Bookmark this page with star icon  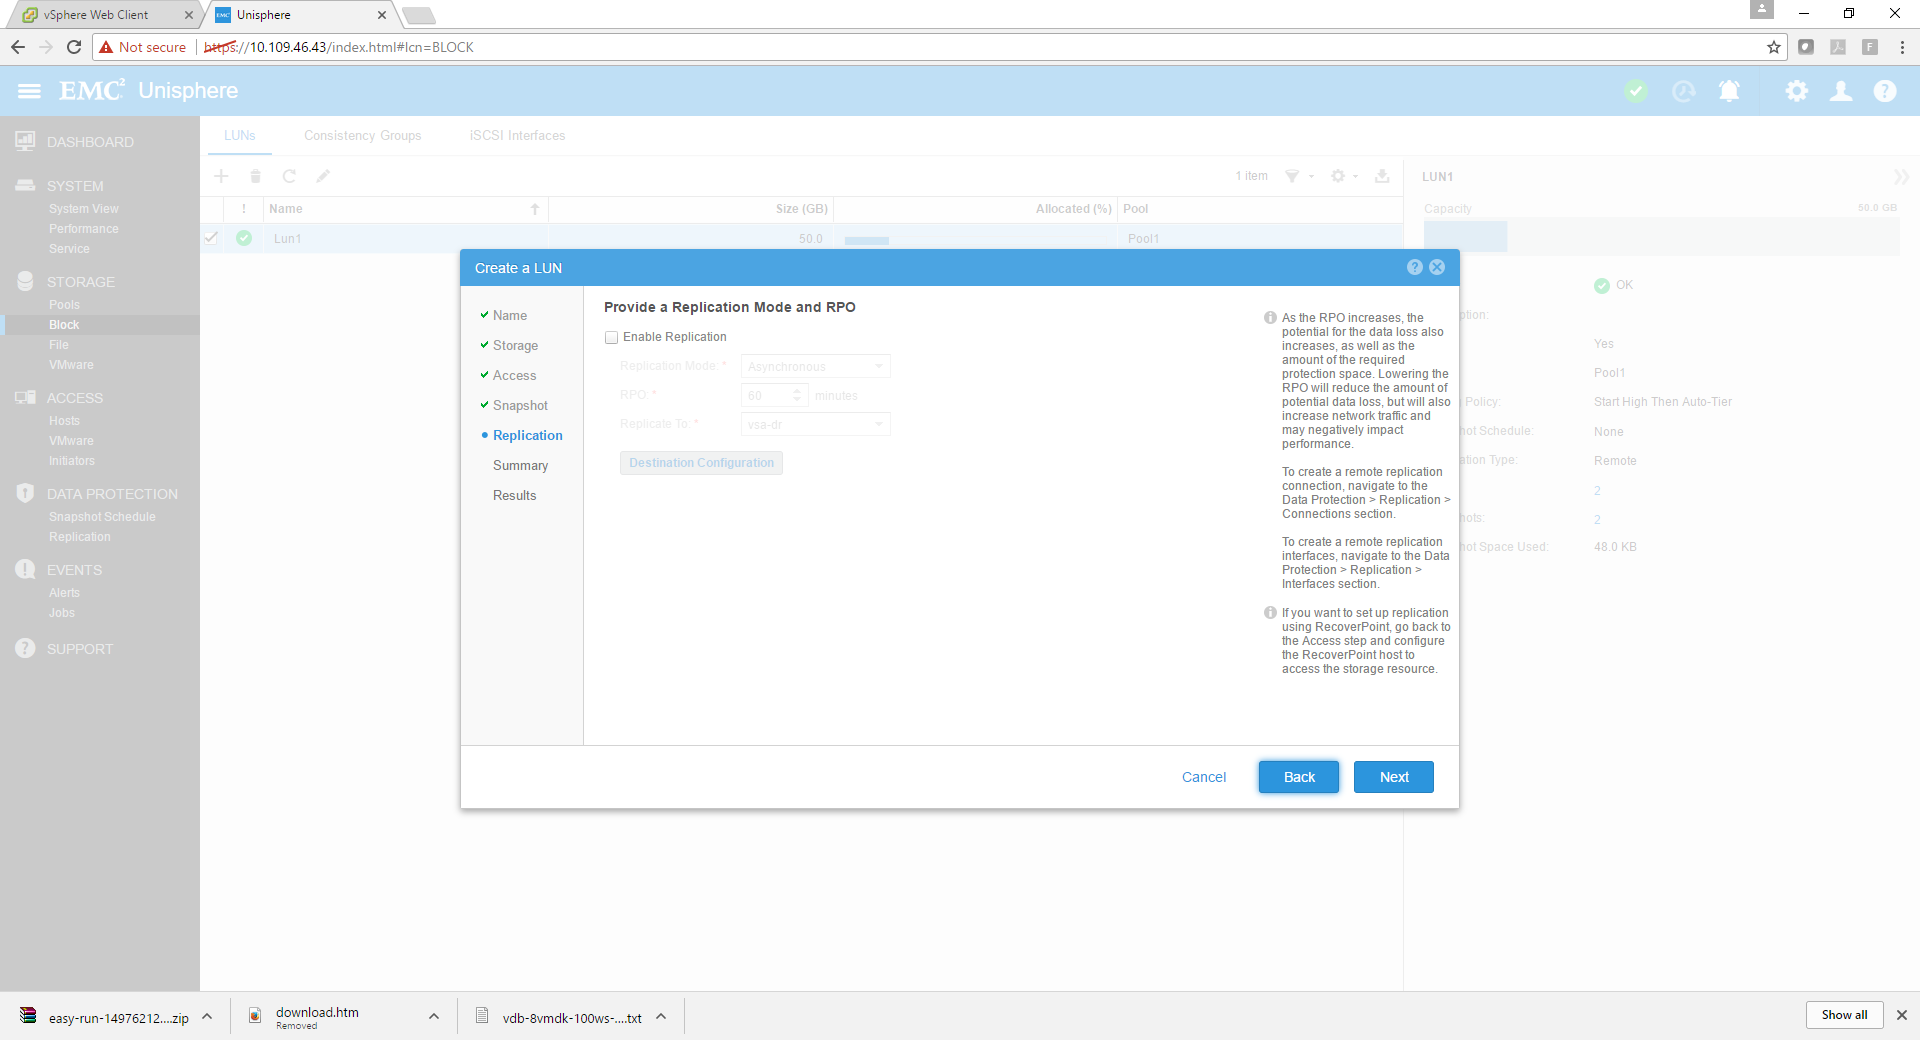[1773, 47]
